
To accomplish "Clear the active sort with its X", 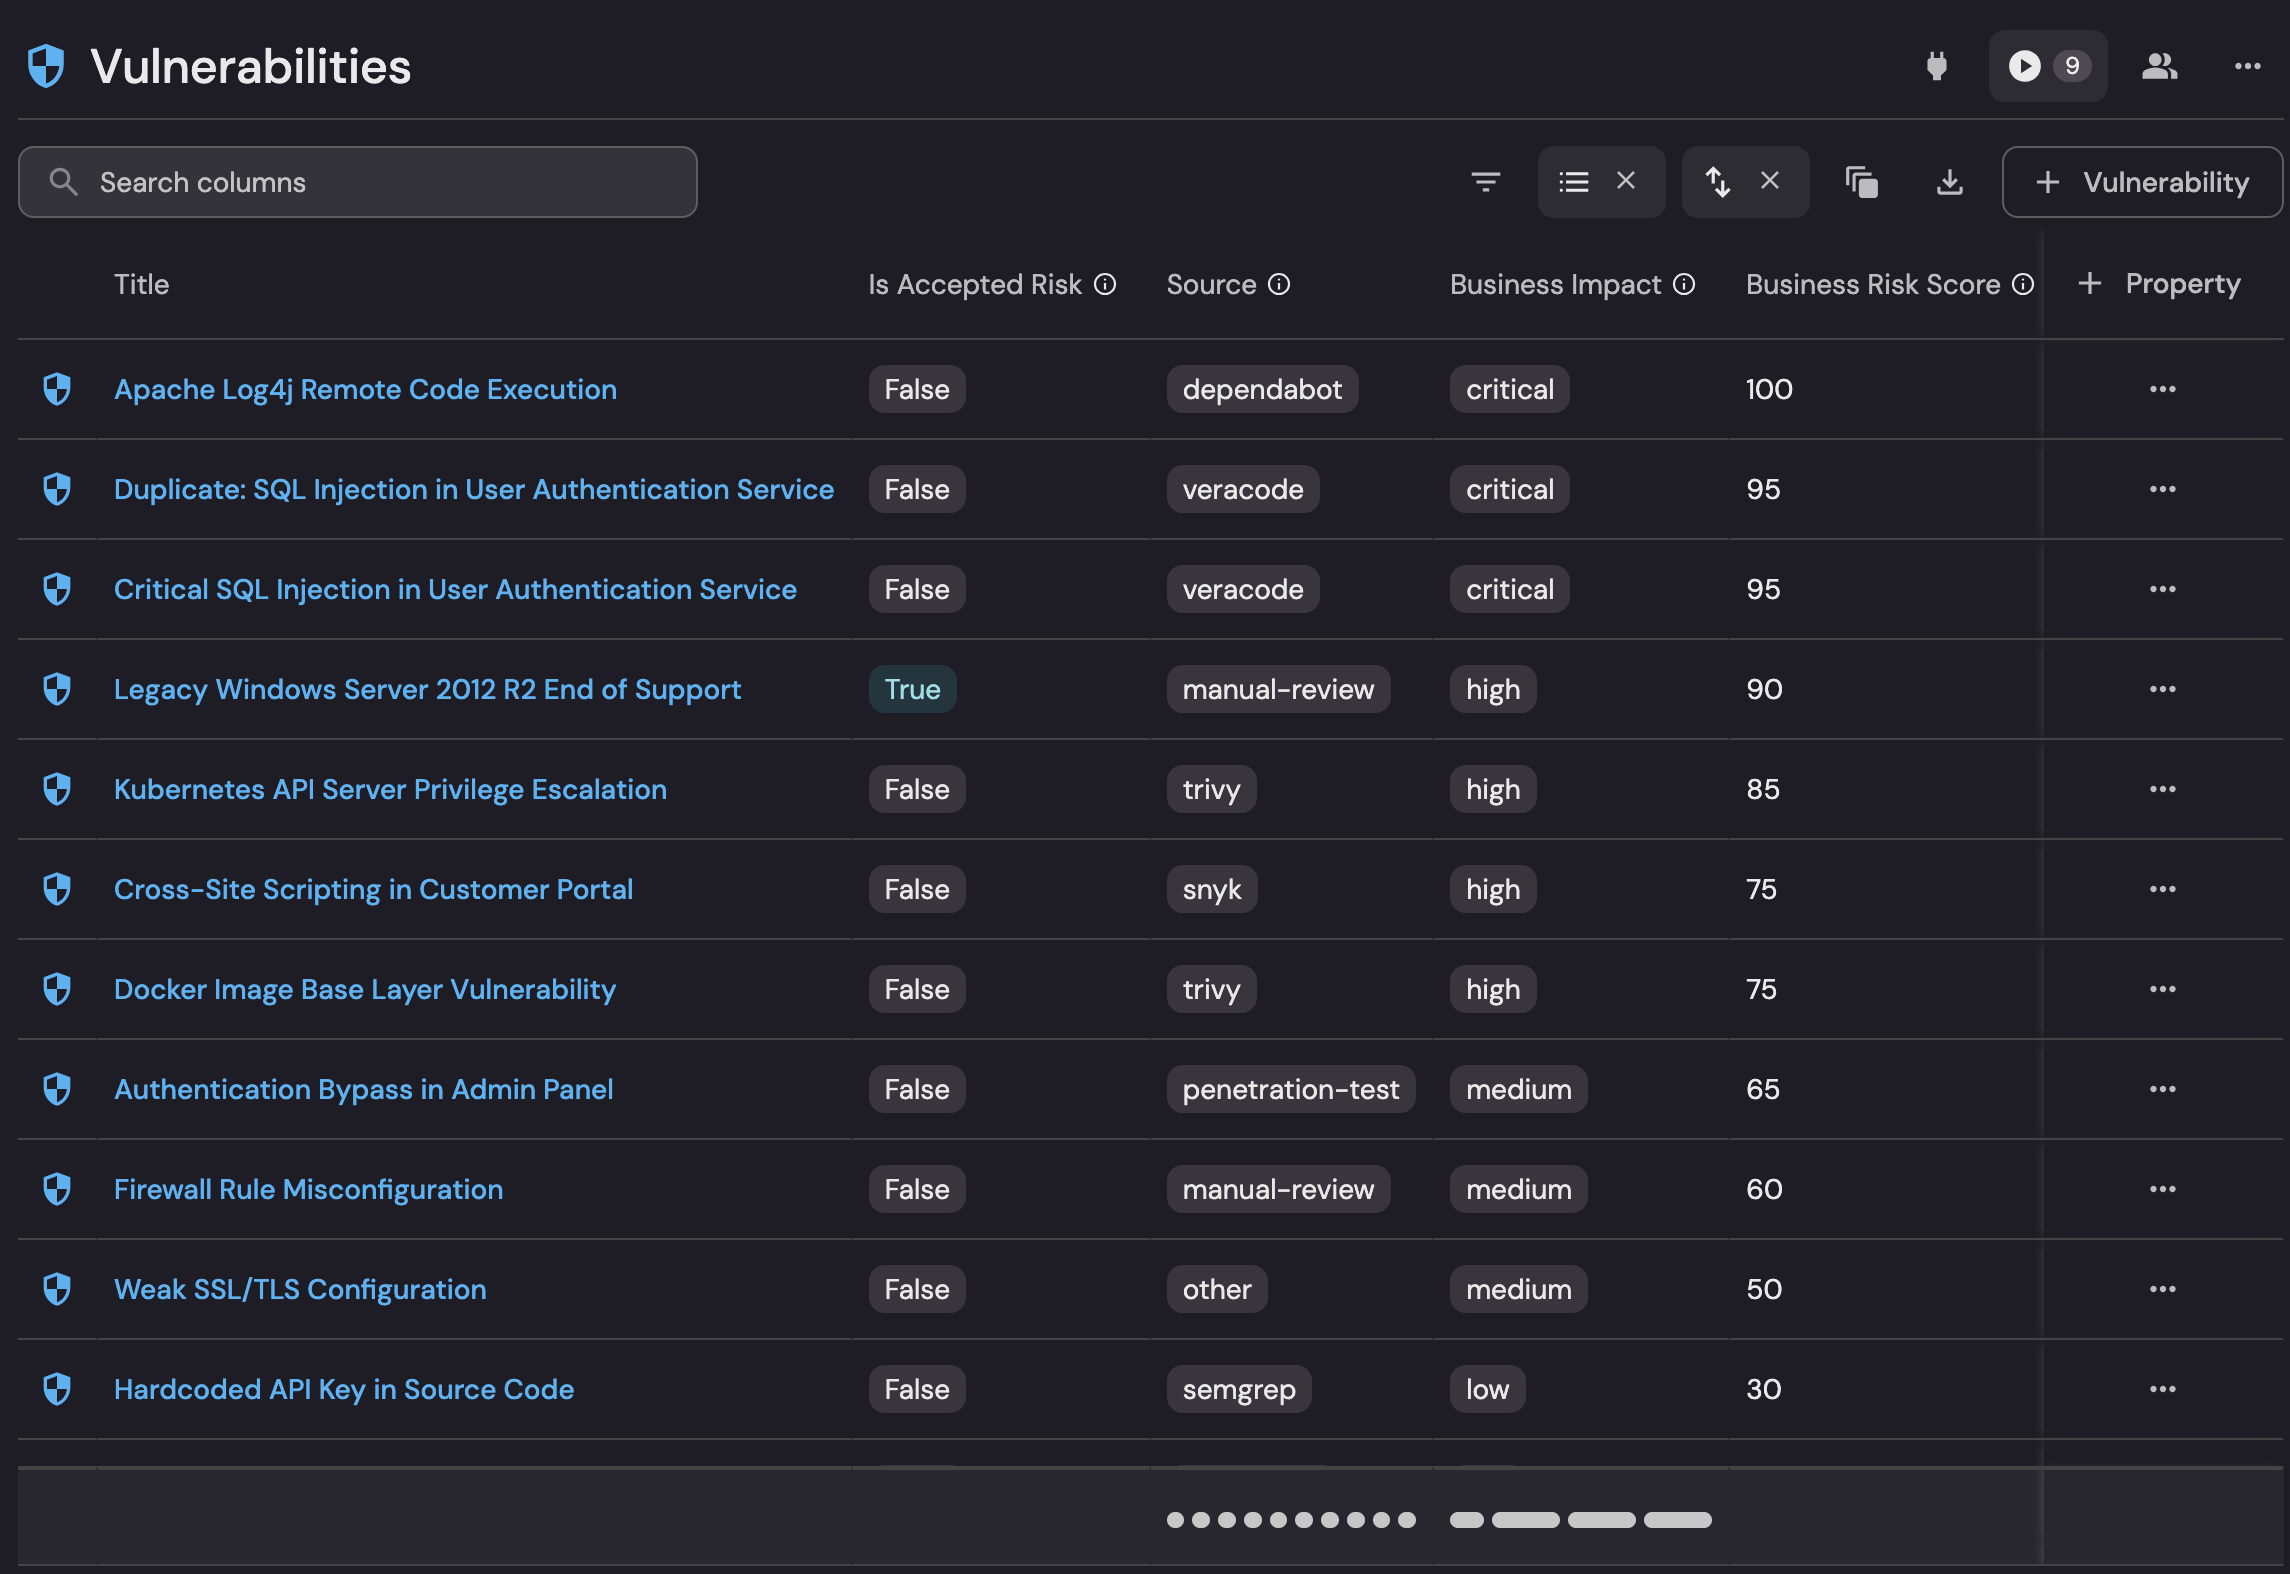I will point(1771,182).
